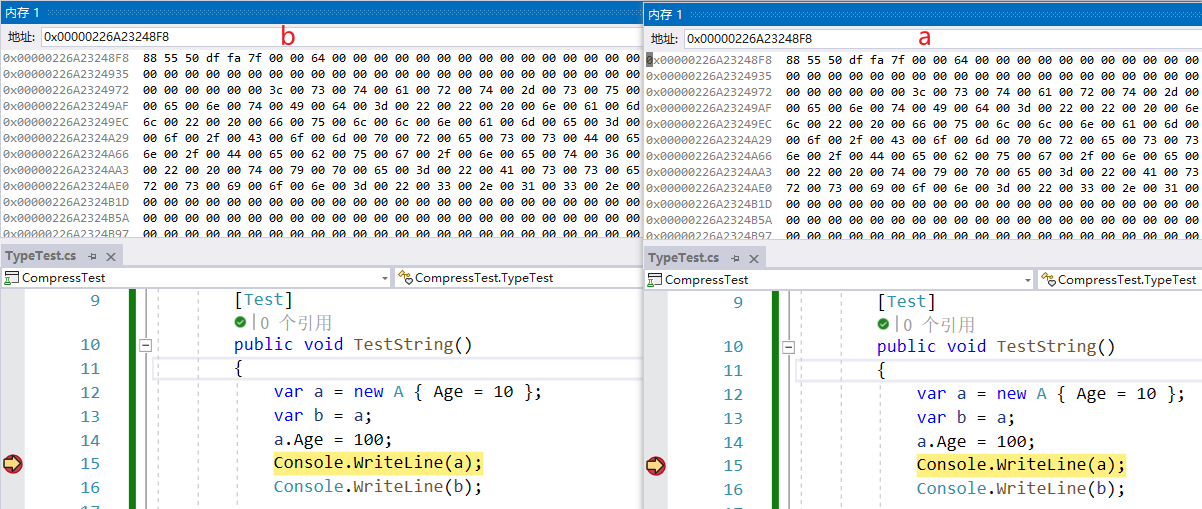
Task: Open "0 个引用" references link in left editor
Action: [295, 322]
